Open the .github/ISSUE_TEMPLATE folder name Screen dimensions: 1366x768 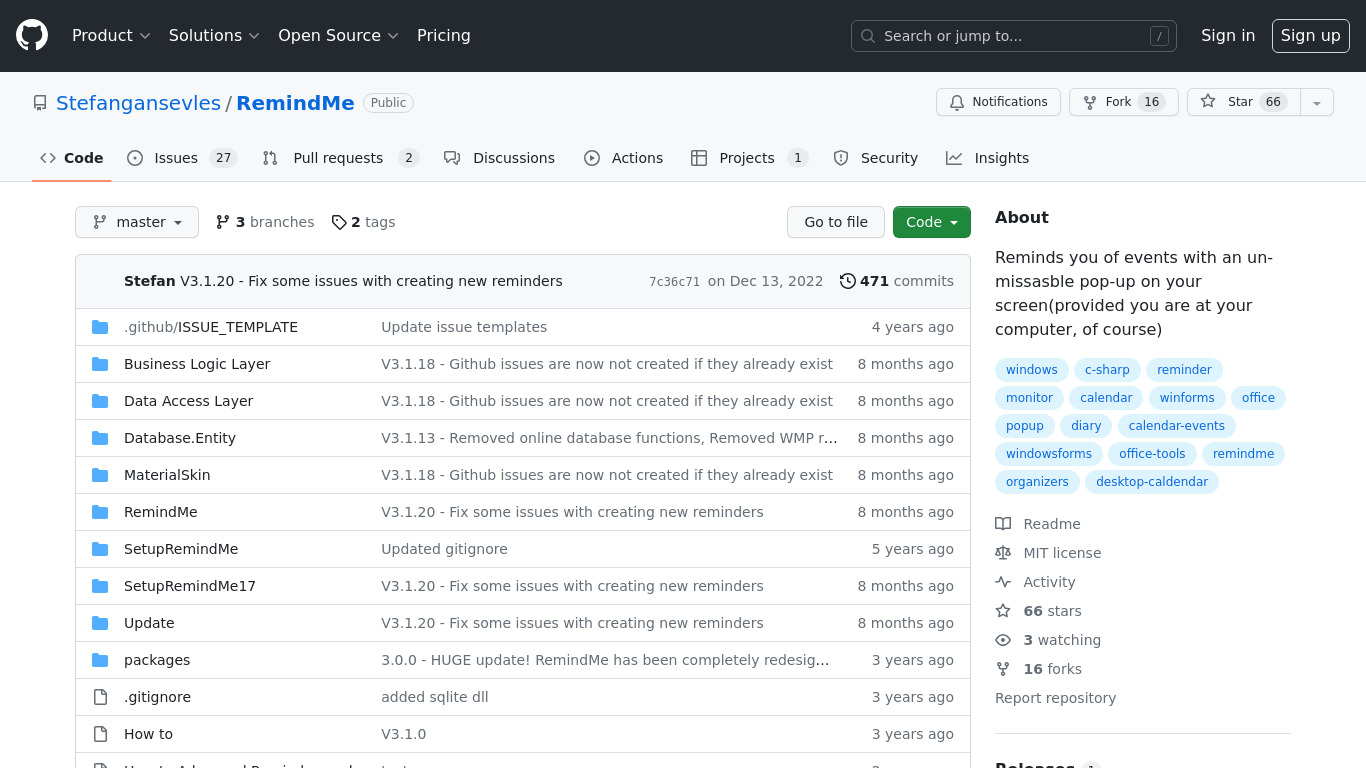(211, 327)
